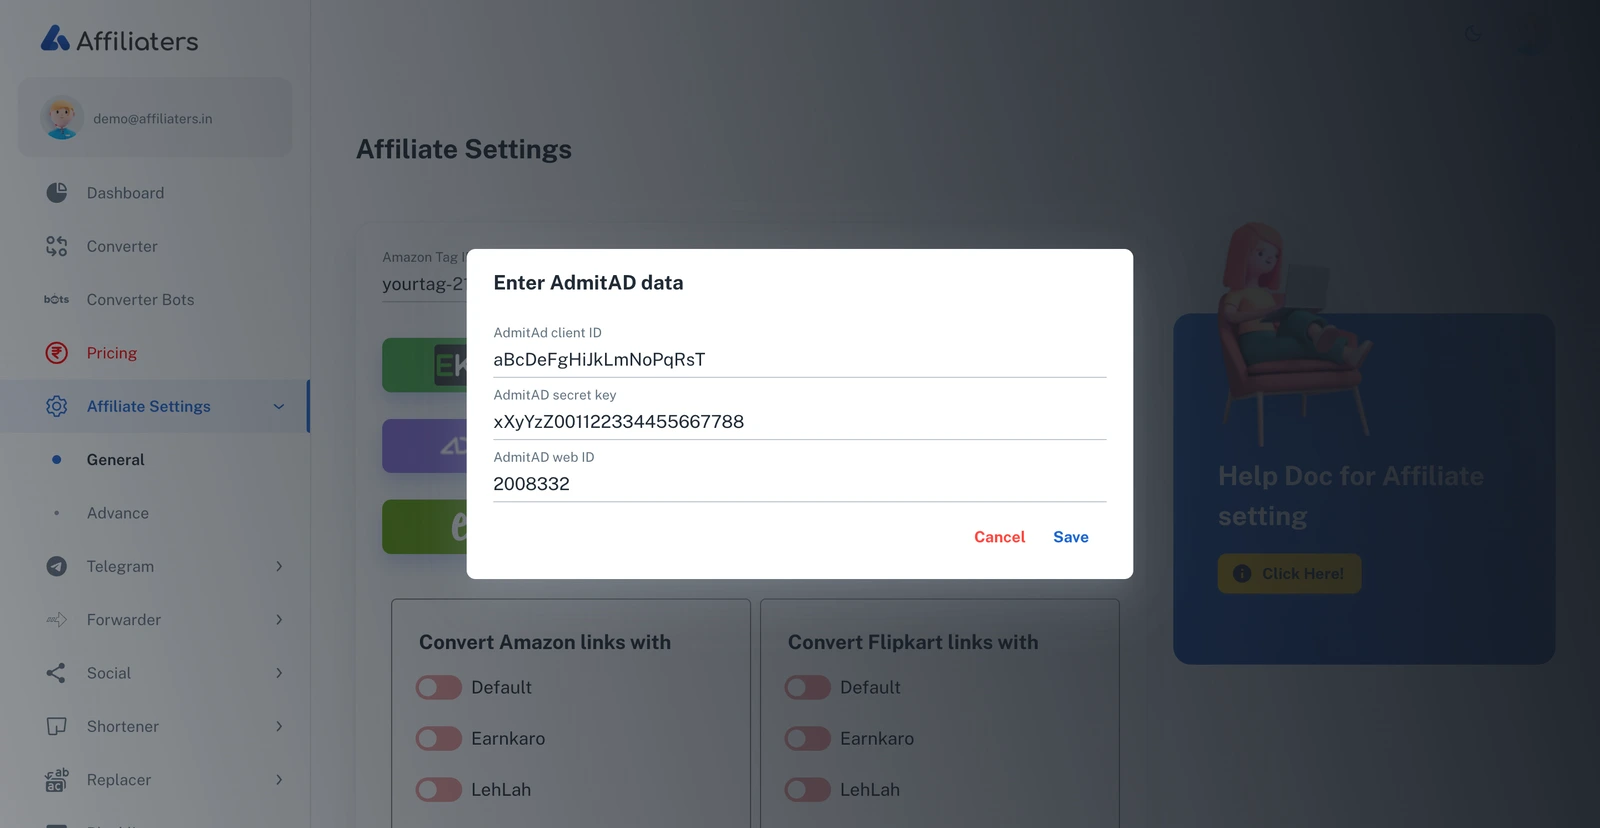The height and width of the screenshot is (828, 1600).
Task: Click the Affiliate Settings gear icon
Action: point(57,406)
